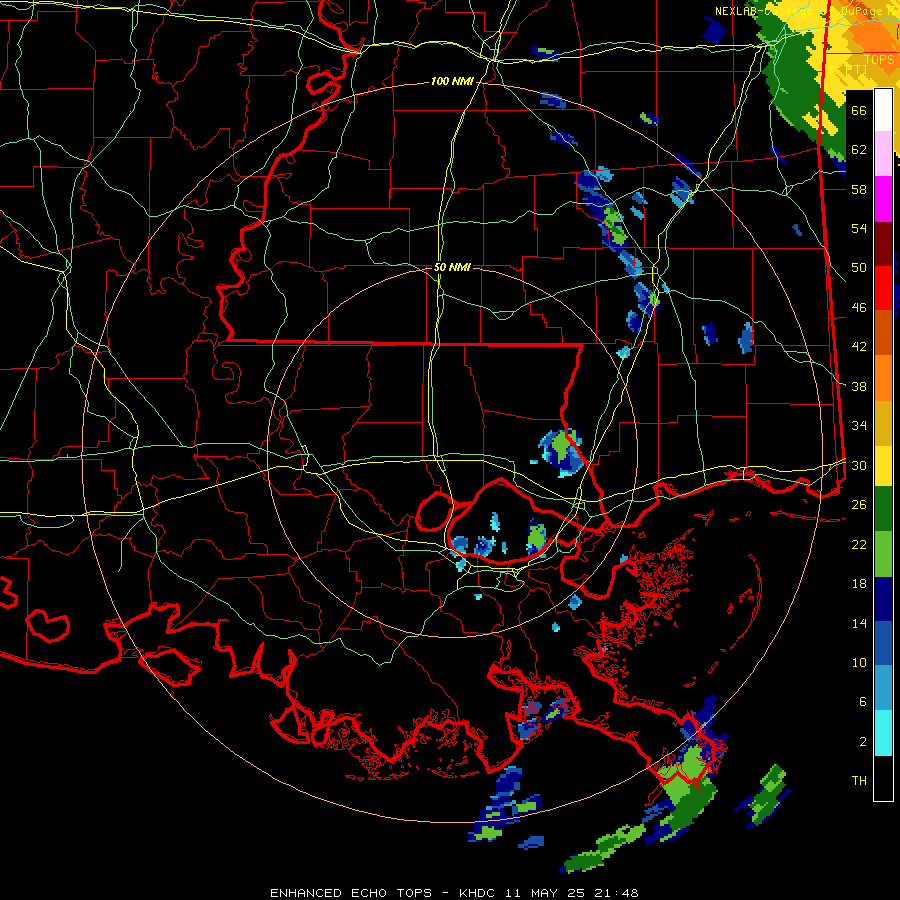This screenshot has height=900, width=900.
Task: Click the legend value "2"
Action: click(863, 742)
